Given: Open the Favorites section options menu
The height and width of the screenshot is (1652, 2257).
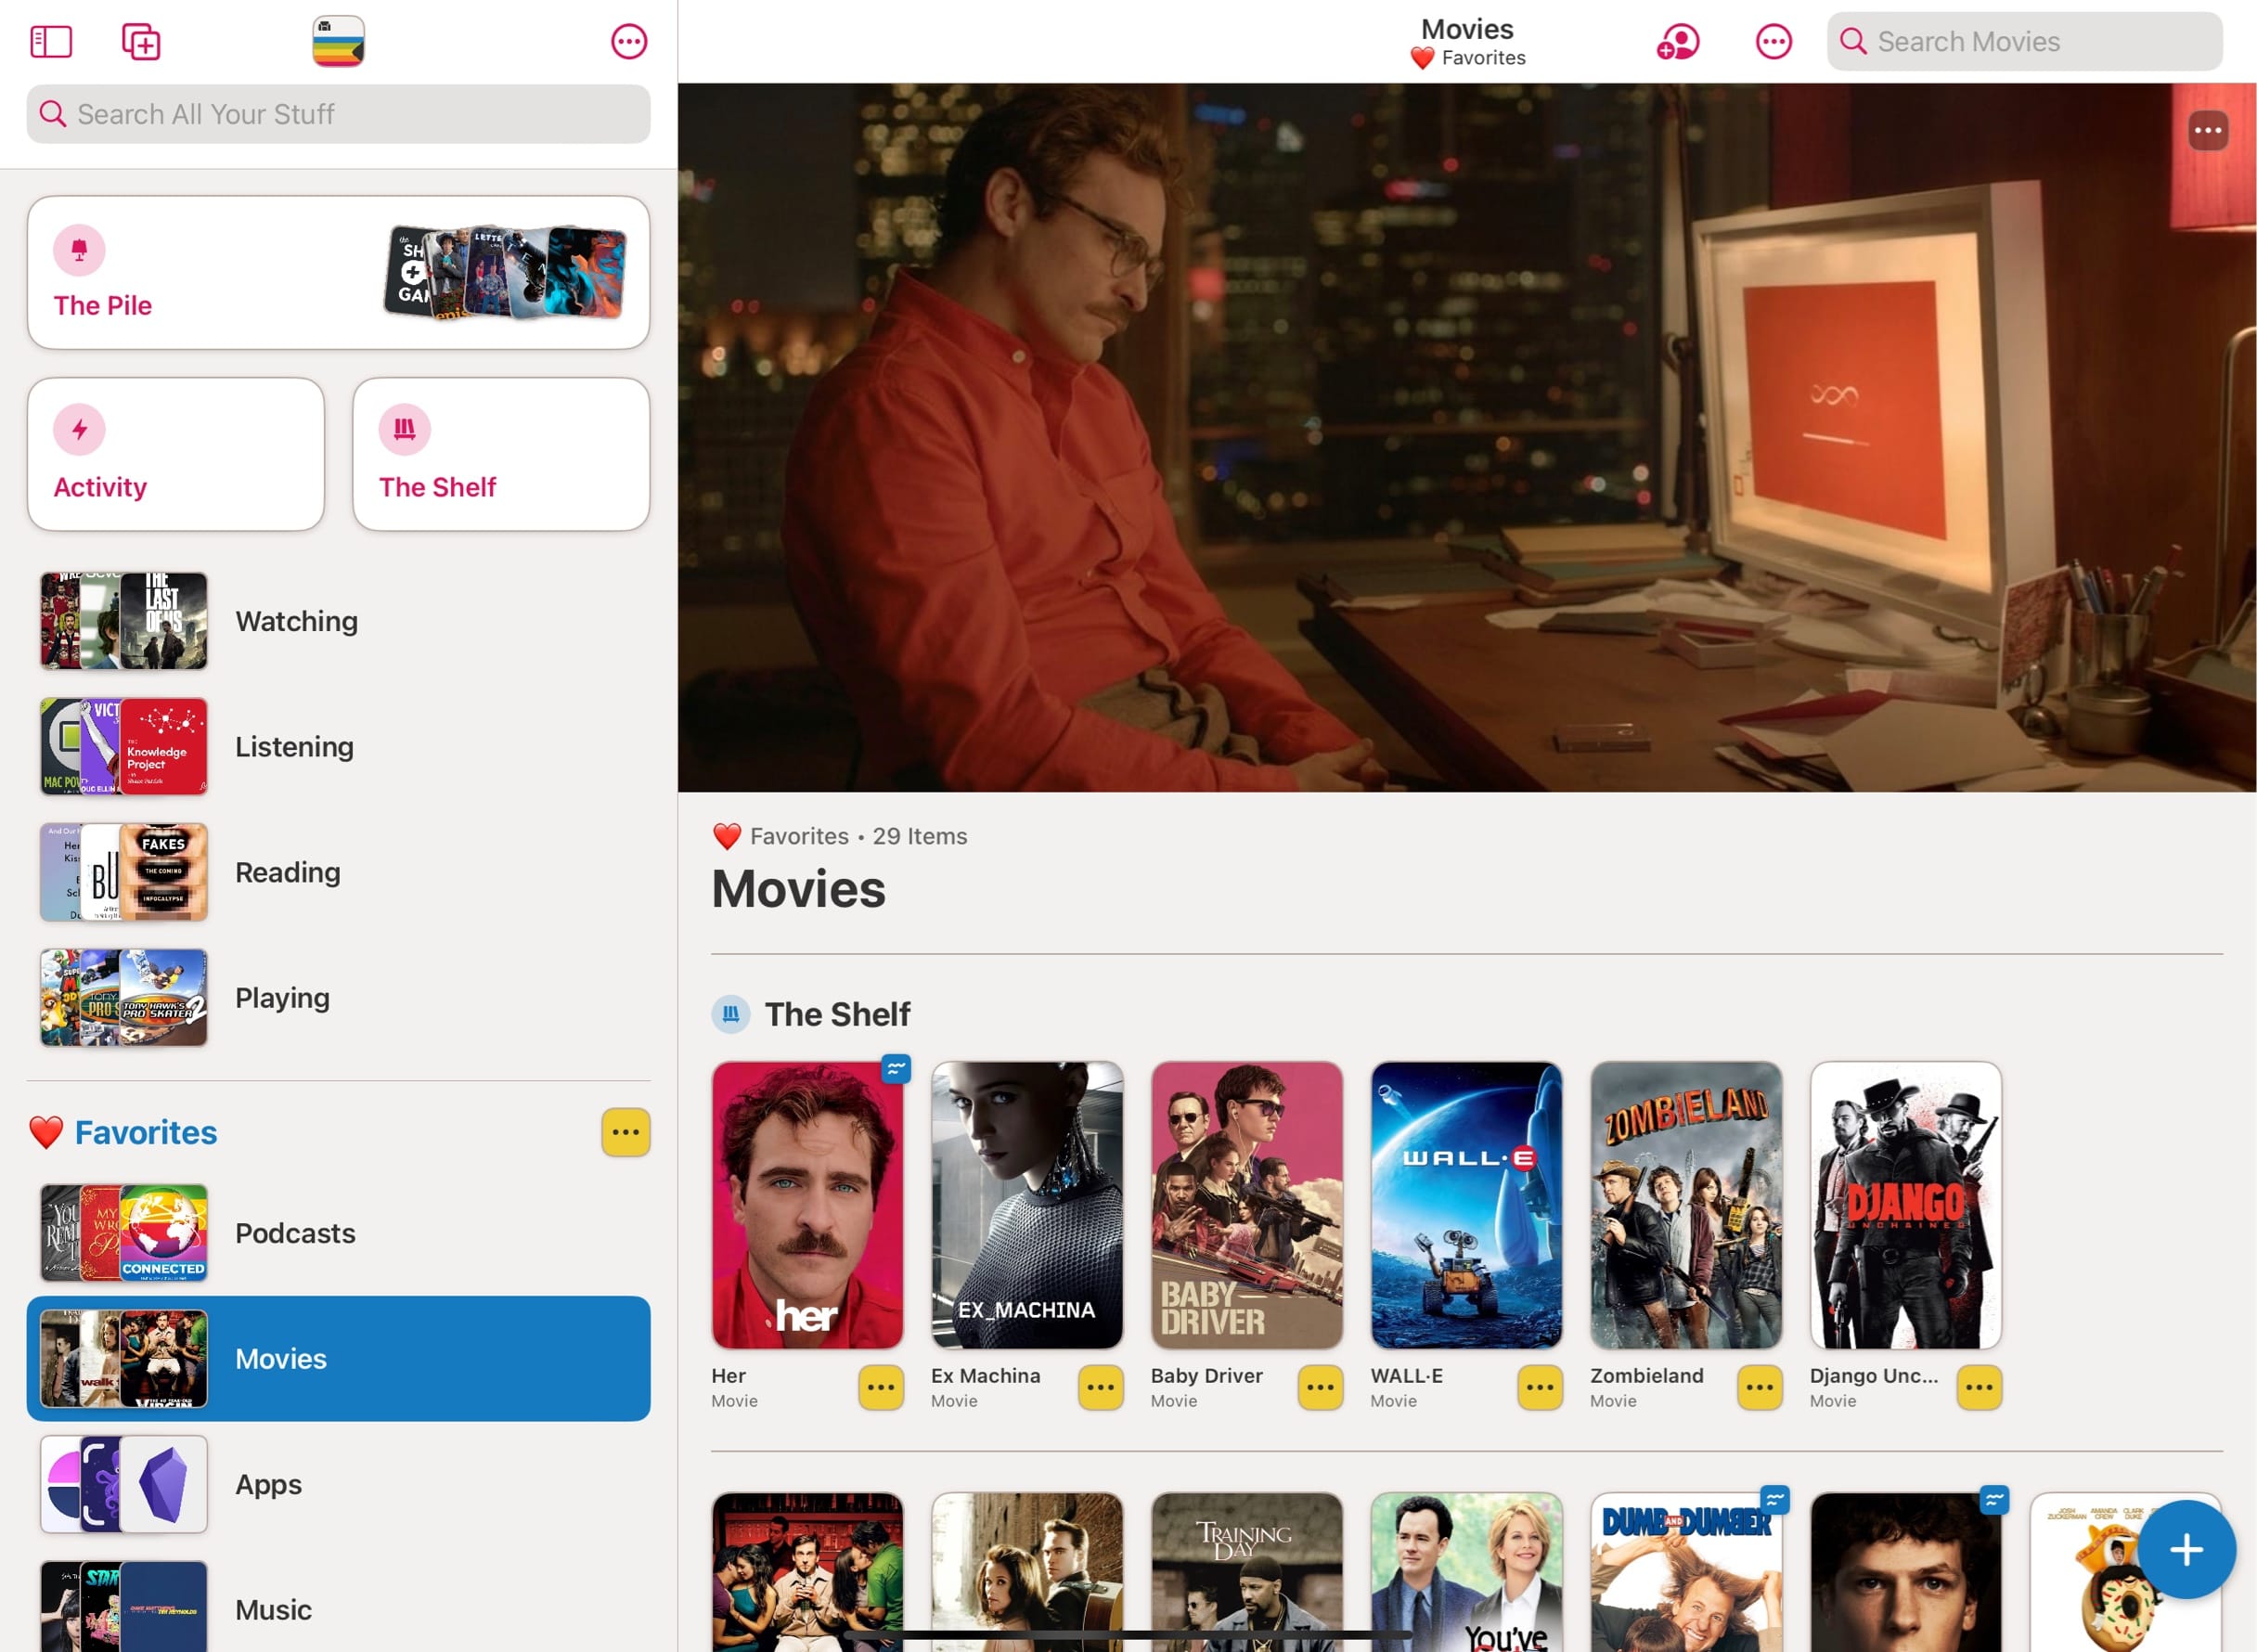Looking at the screenshot, I should point(626,1132).
